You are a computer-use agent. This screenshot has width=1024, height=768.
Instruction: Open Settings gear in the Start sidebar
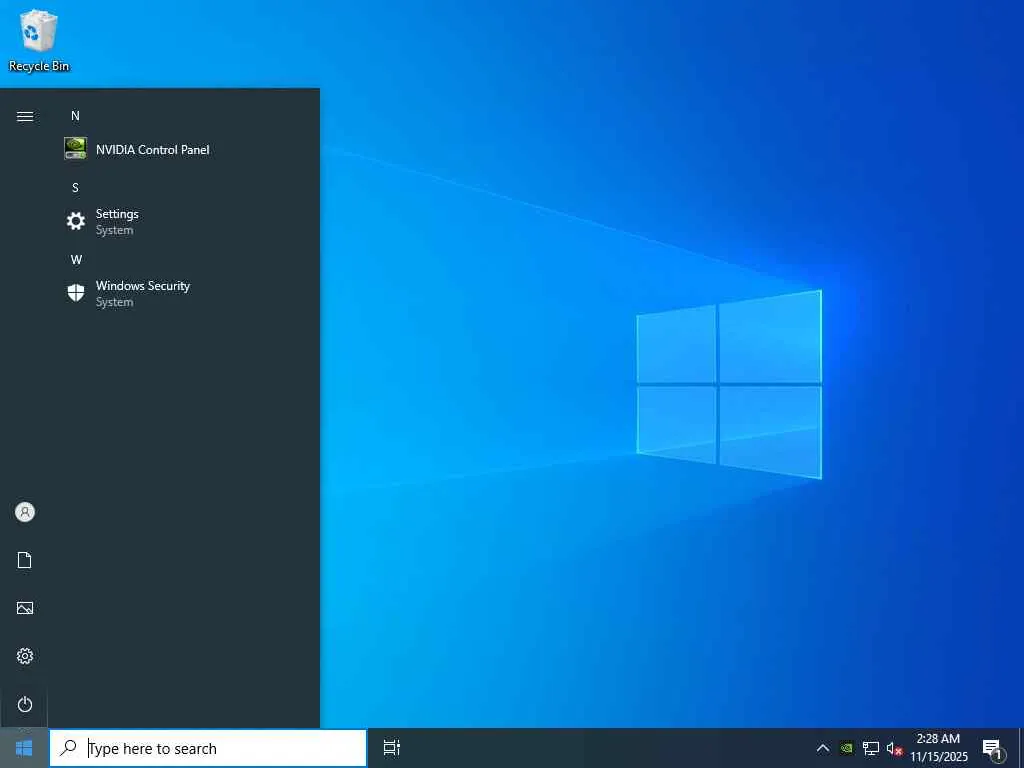coord(25,656)
